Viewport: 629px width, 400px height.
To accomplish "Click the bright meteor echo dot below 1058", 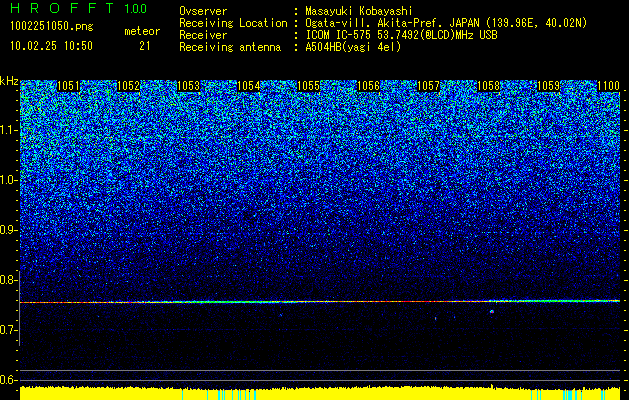I will point(492,311).
